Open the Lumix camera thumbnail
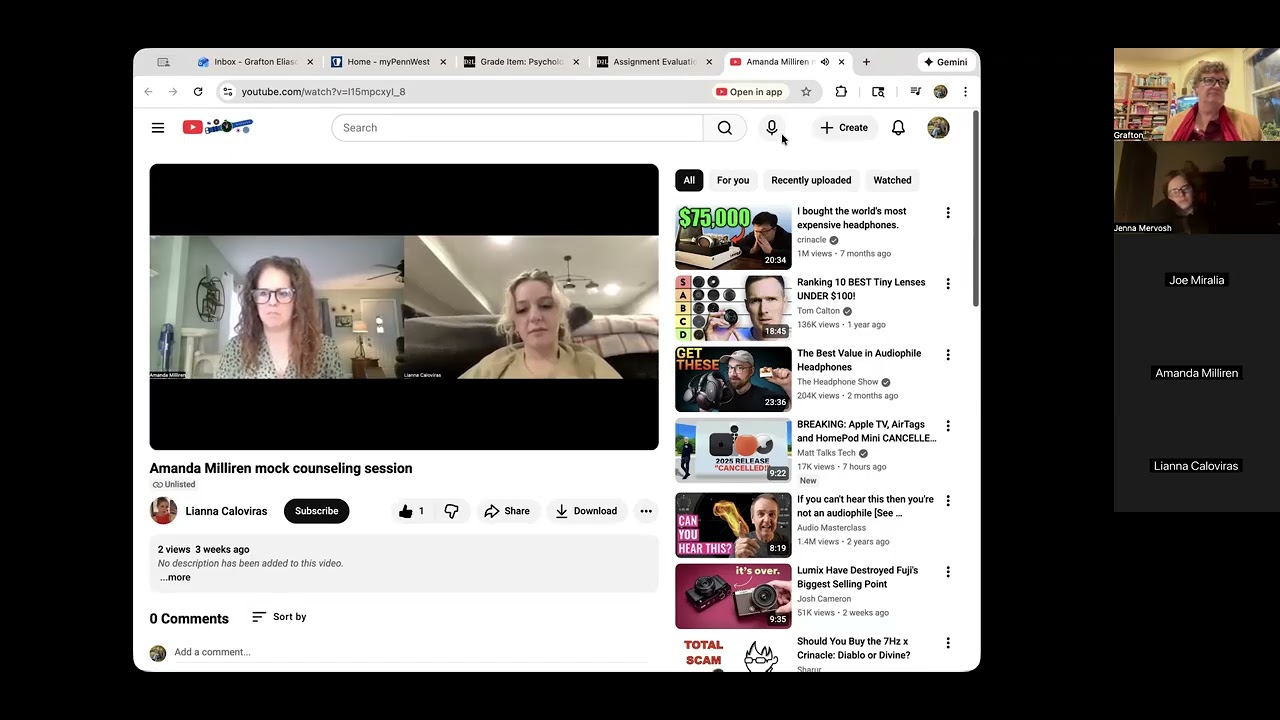The image size is (1280, 720). (733, 596)
